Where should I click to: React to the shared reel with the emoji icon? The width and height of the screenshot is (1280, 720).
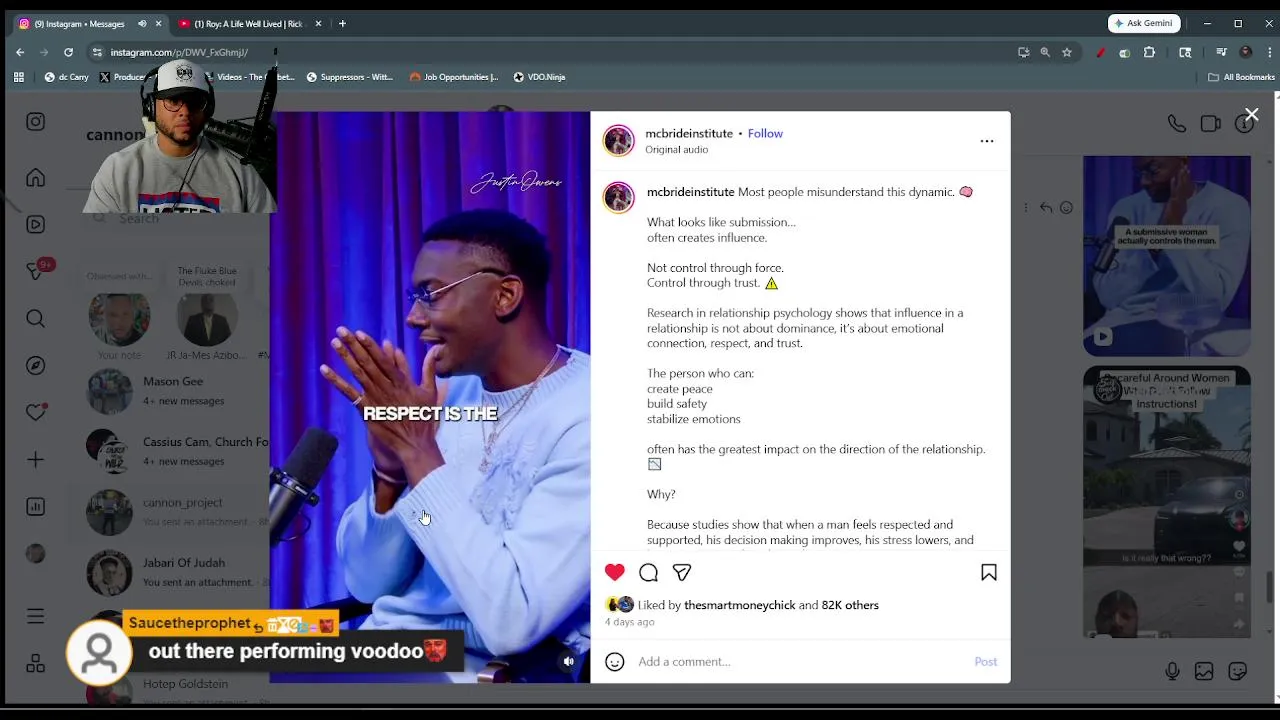1066,208
